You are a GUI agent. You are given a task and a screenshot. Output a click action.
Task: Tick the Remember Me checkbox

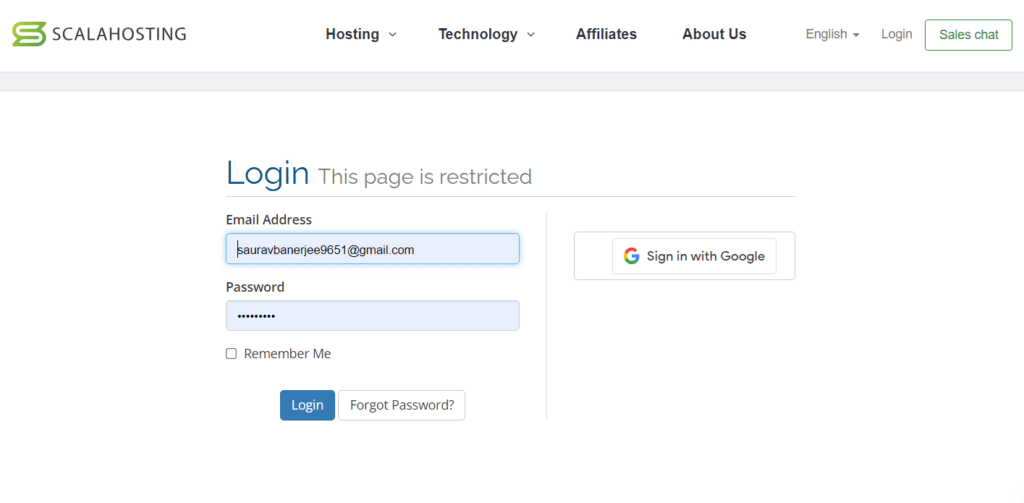click(x=231, y=353)
